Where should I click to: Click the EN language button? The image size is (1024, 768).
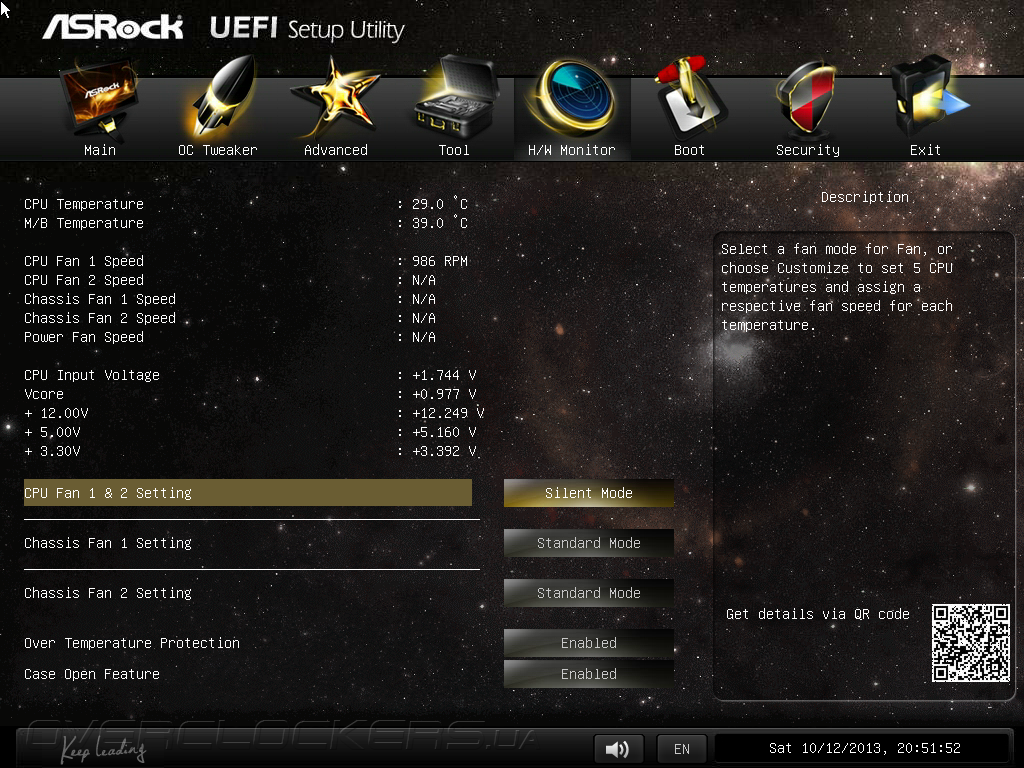[x=682, y=749]
